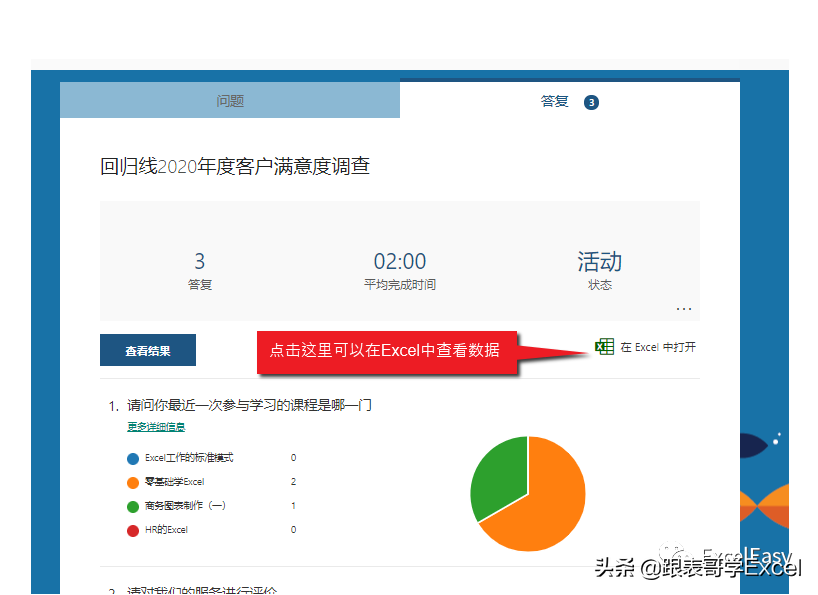This screenshot has width=818, height=595.
Task: Click the blue legend dot for Excel工作的标准模式
Action: click(133, 458)
